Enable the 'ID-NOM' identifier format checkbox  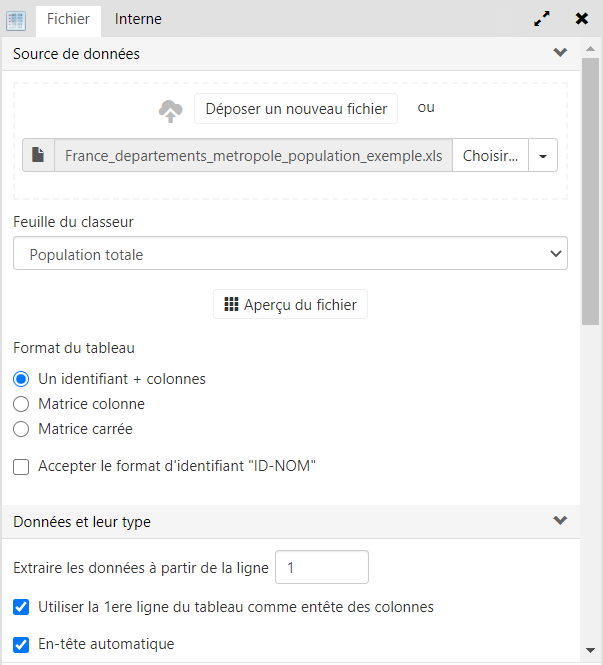21,466
